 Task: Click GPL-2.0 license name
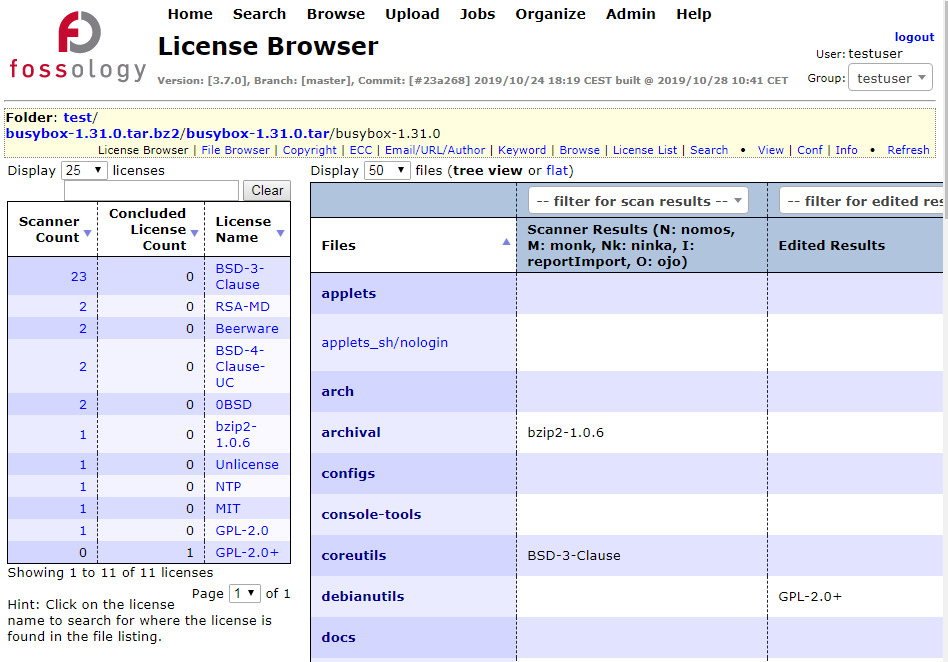pyautogui.click(x=242, y=530)
